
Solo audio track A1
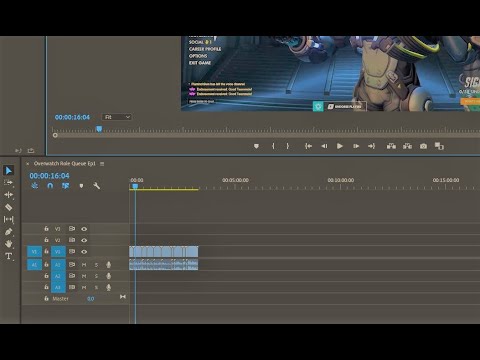96,265
